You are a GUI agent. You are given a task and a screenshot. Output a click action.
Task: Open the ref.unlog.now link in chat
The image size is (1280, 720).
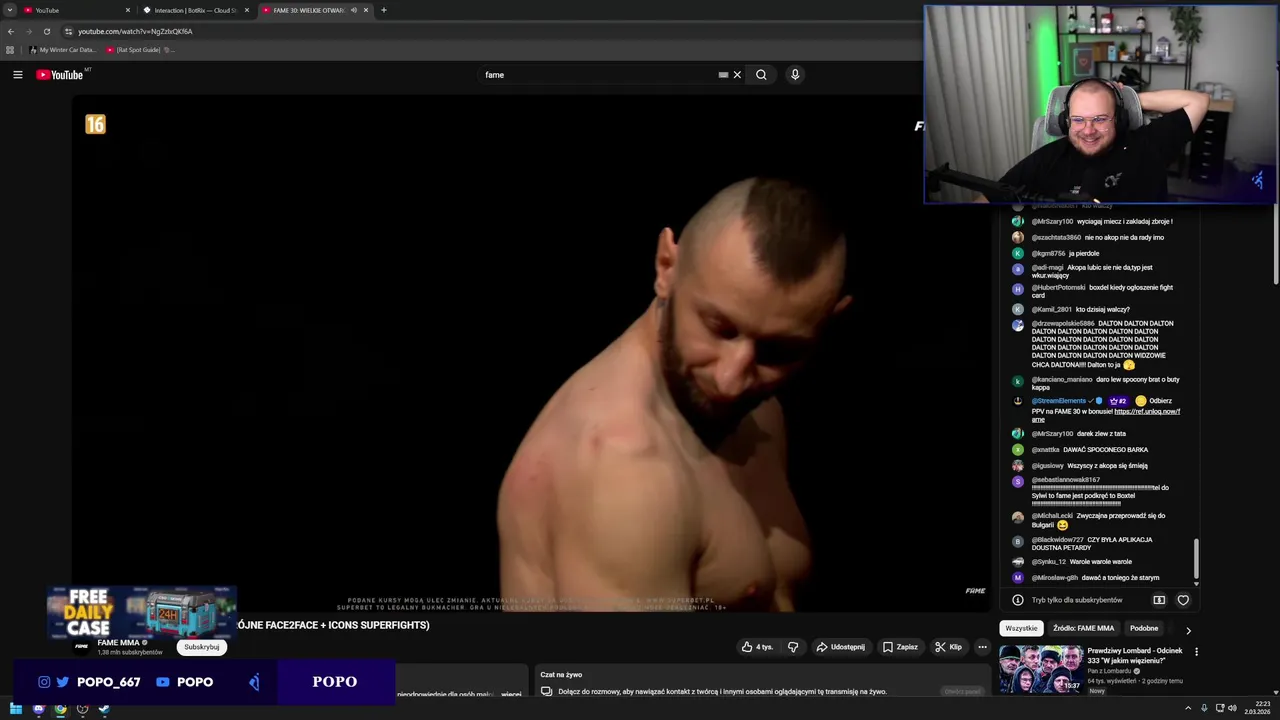coord(1147,411)
